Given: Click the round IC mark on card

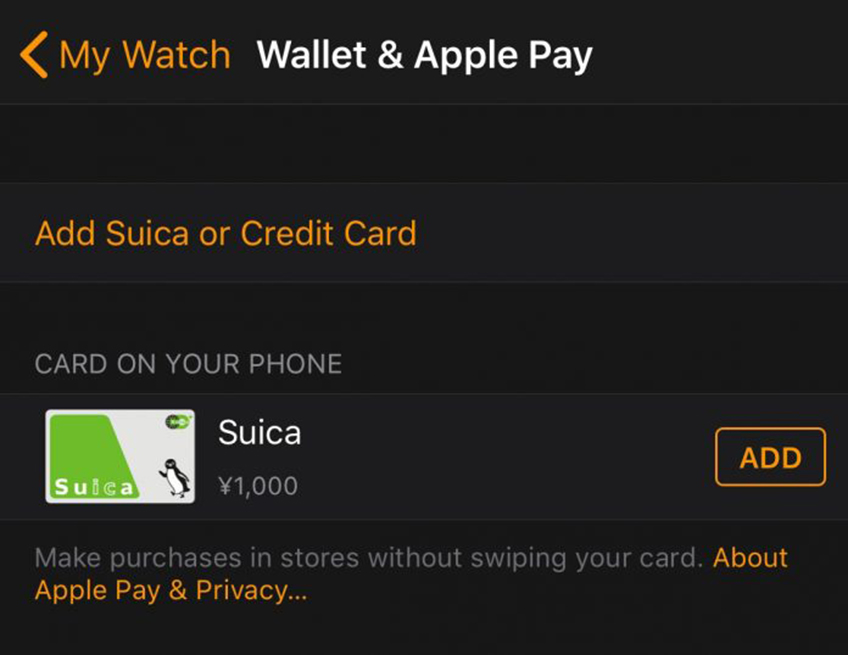Looking at the screenshot, I should [x=177, y=420].
